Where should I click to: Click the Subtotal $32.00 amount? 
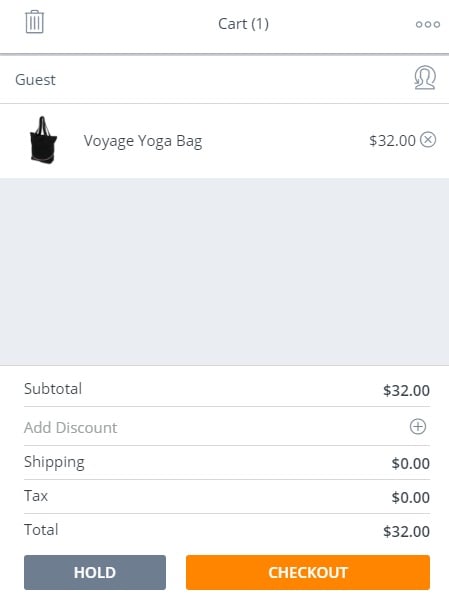(406, 390)
